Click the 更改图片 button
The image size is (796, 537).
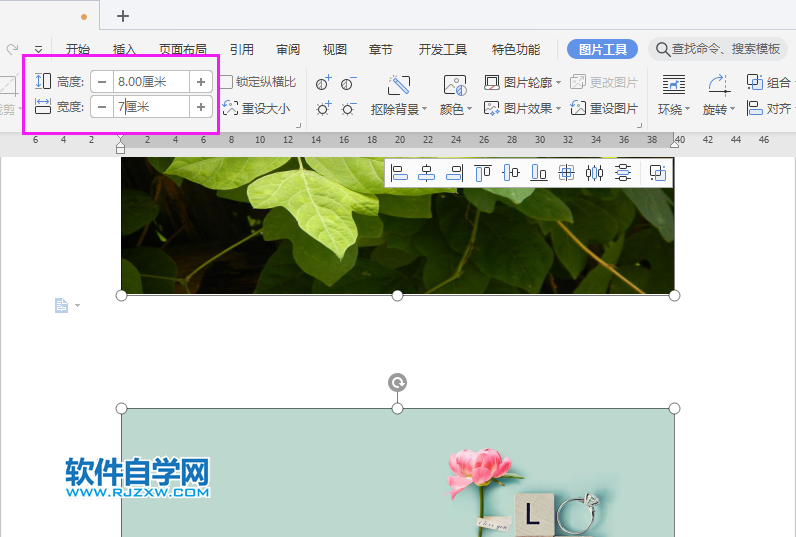604,82
